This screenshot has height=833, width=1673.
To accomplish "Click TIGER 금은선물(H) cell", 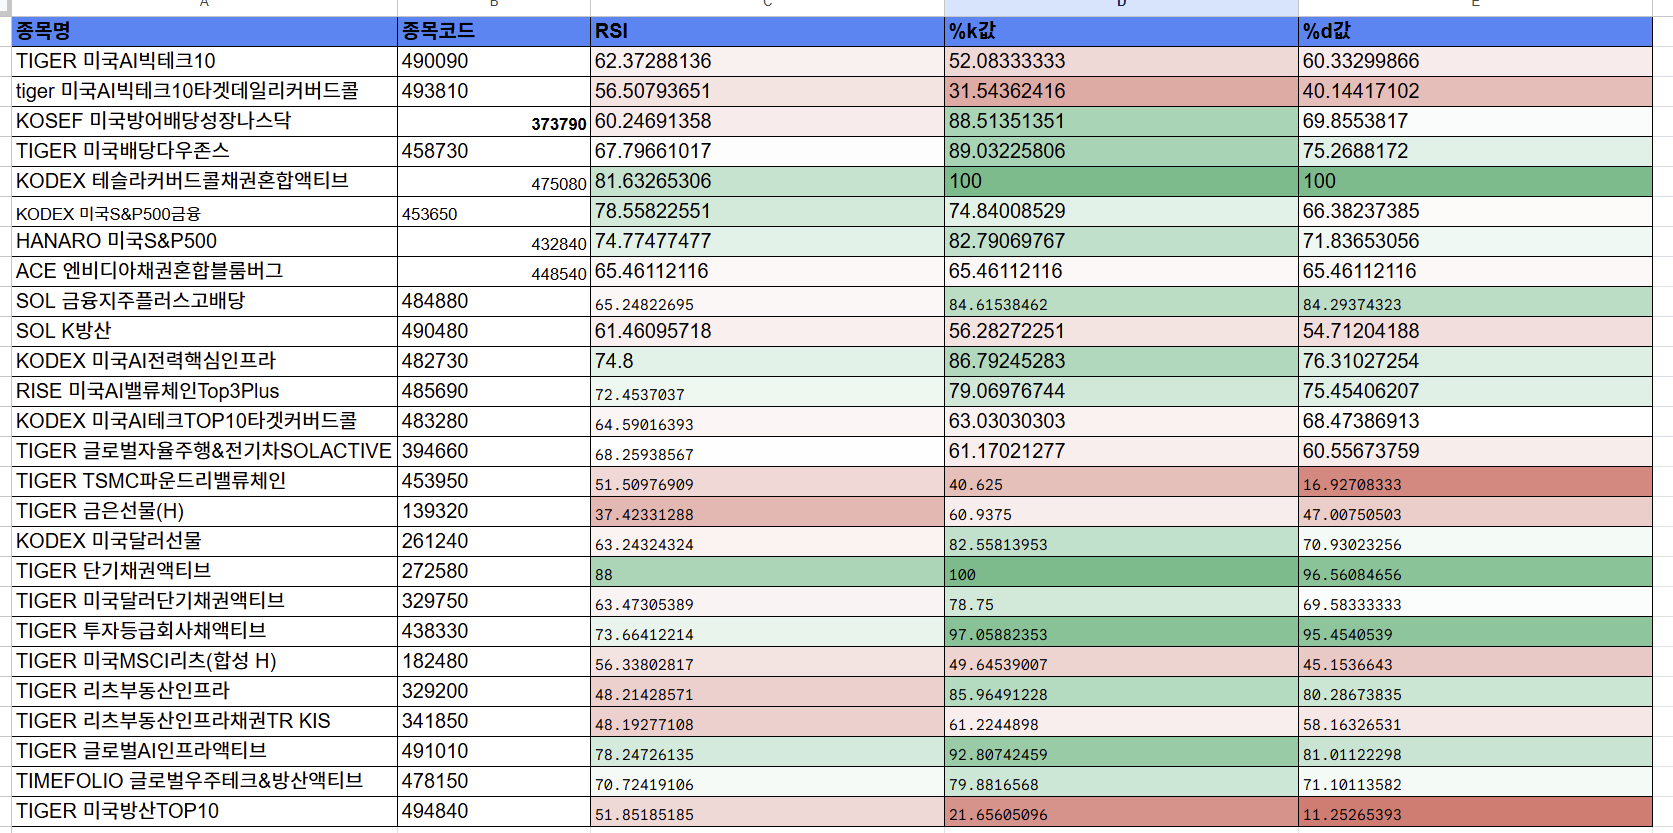I will 204,511.
